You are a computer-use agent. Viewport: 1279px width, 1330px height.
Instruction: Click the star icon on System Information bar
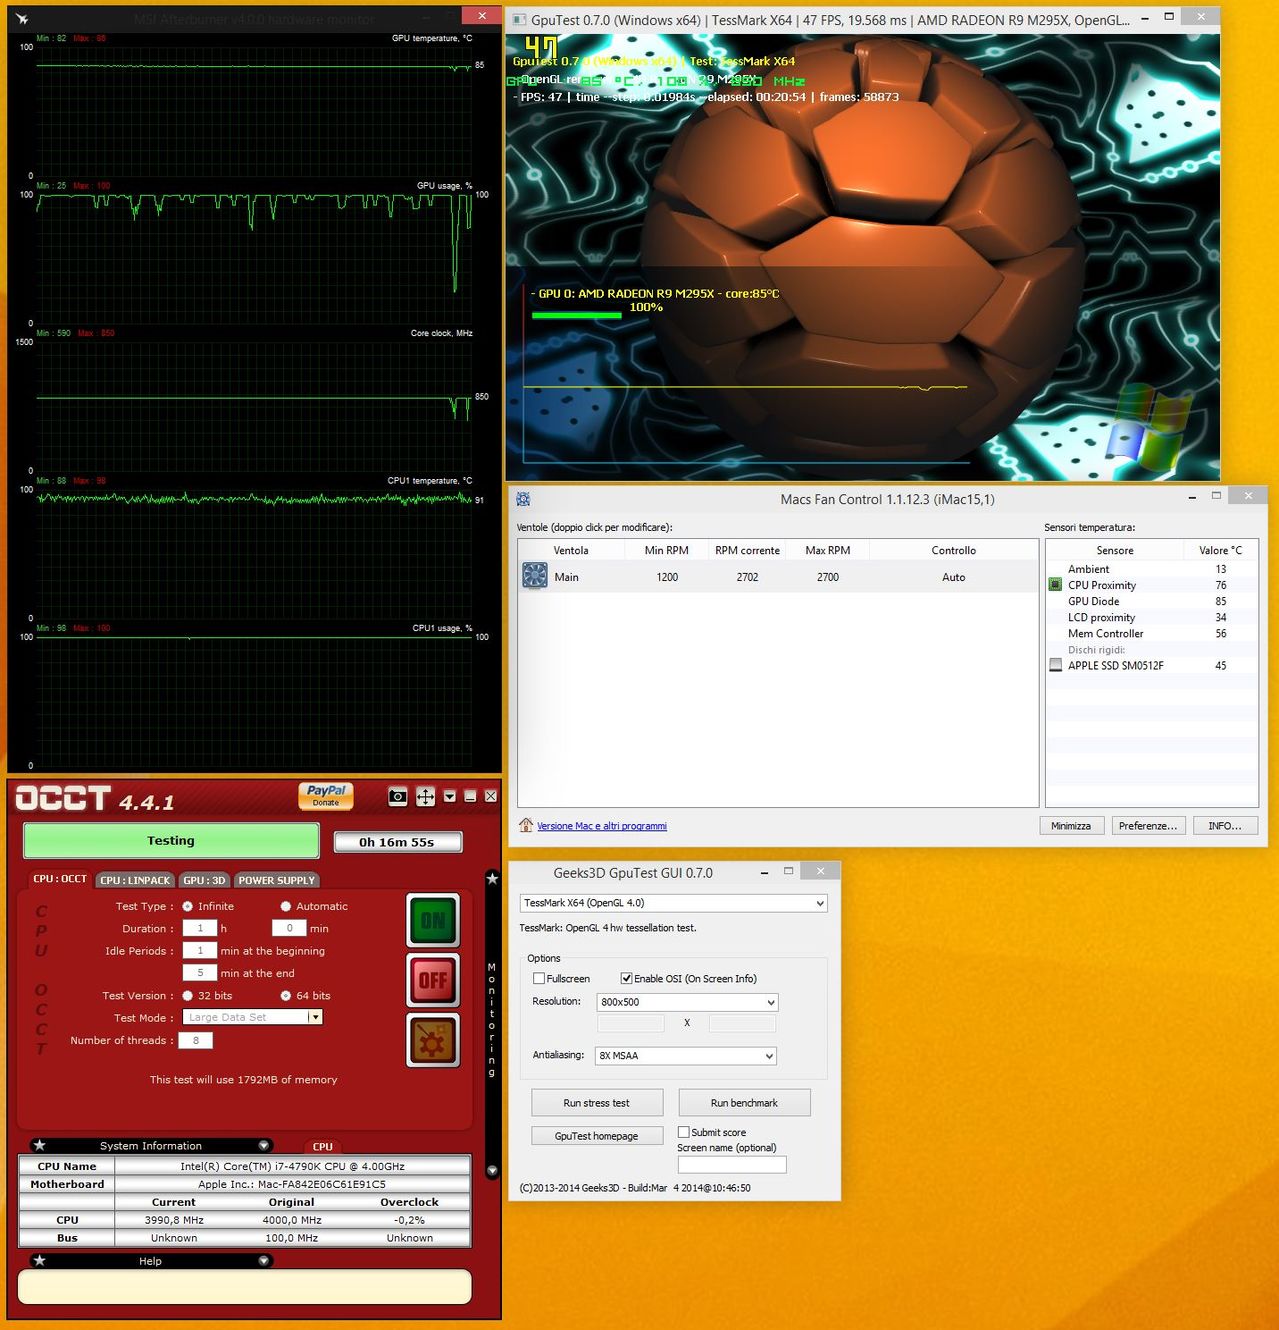[39, 1145]
